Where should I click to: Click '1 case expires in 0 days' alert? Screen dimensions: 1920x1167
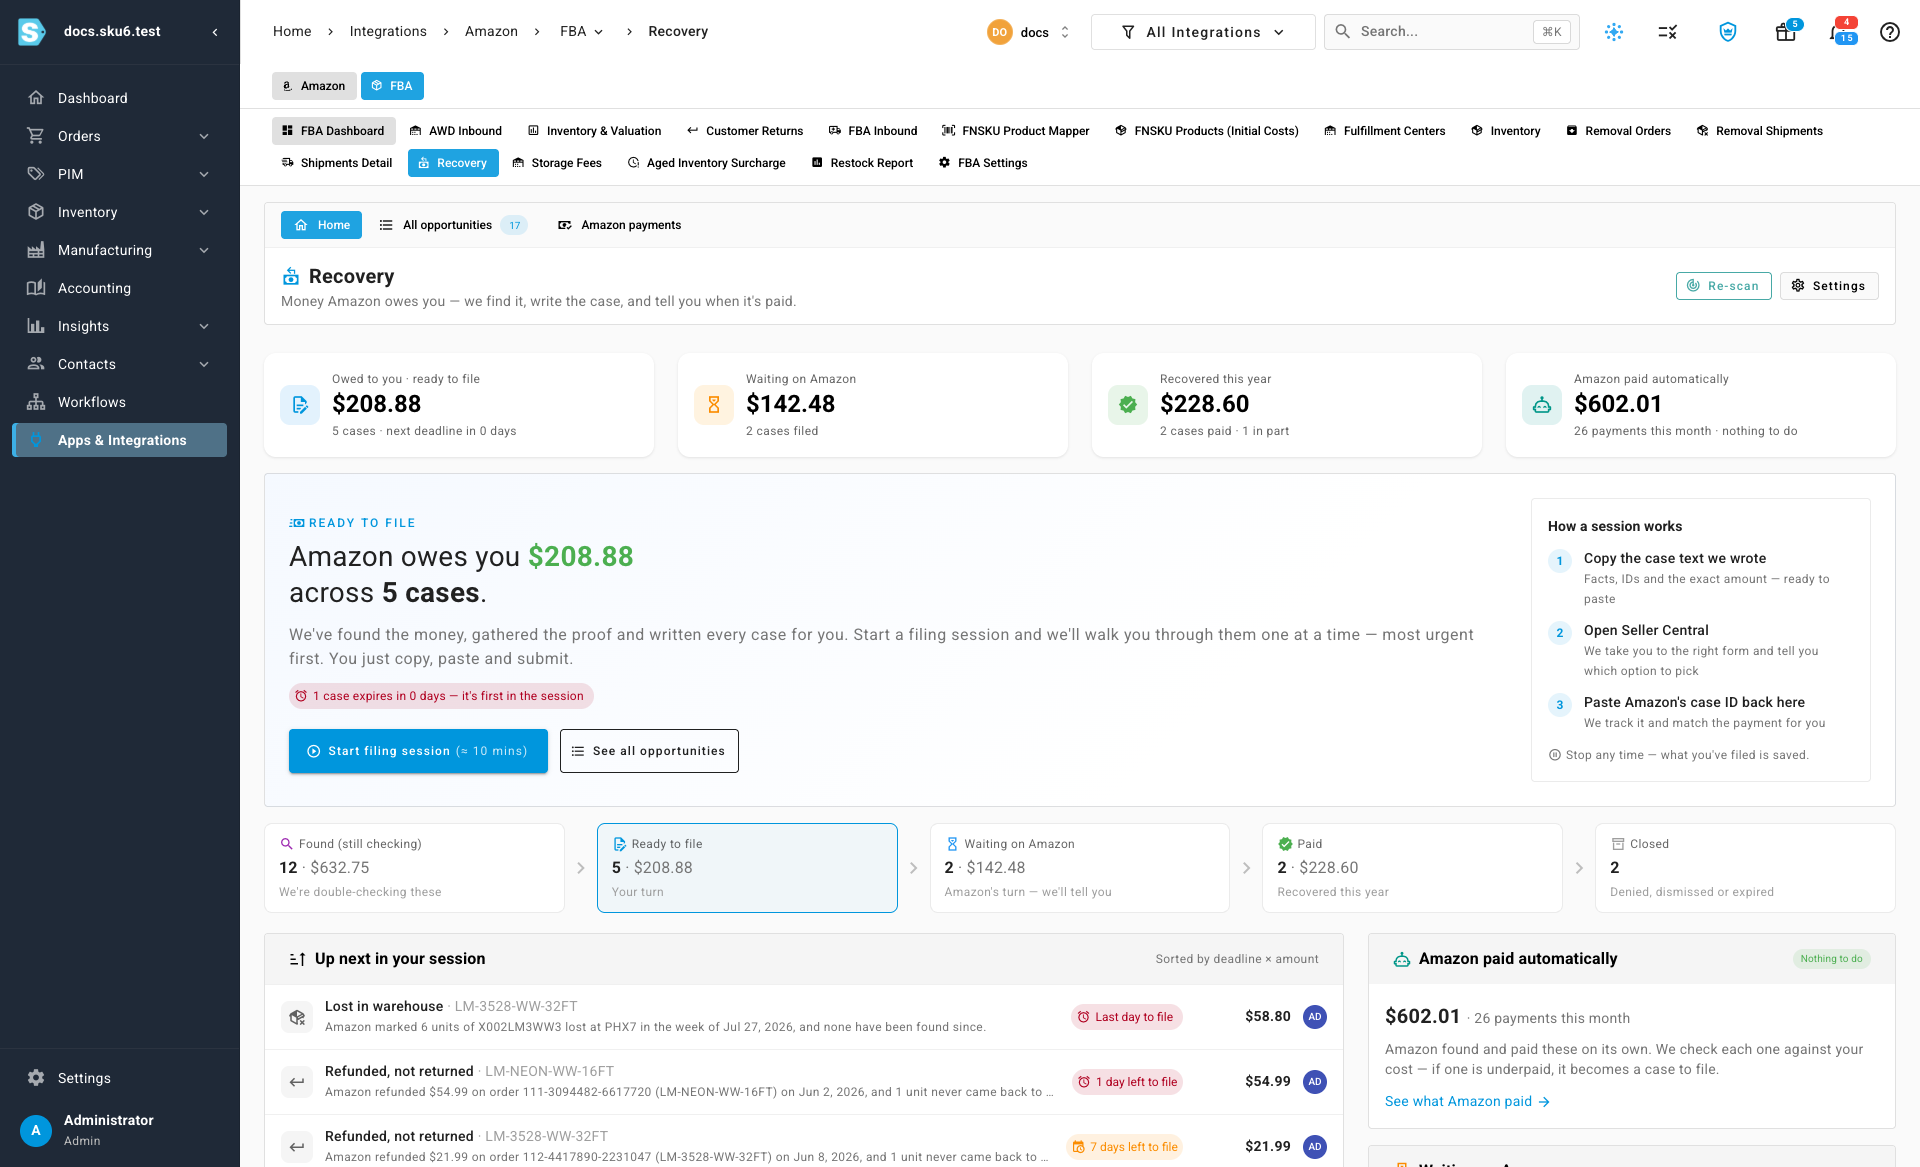[x=441, y=696]
